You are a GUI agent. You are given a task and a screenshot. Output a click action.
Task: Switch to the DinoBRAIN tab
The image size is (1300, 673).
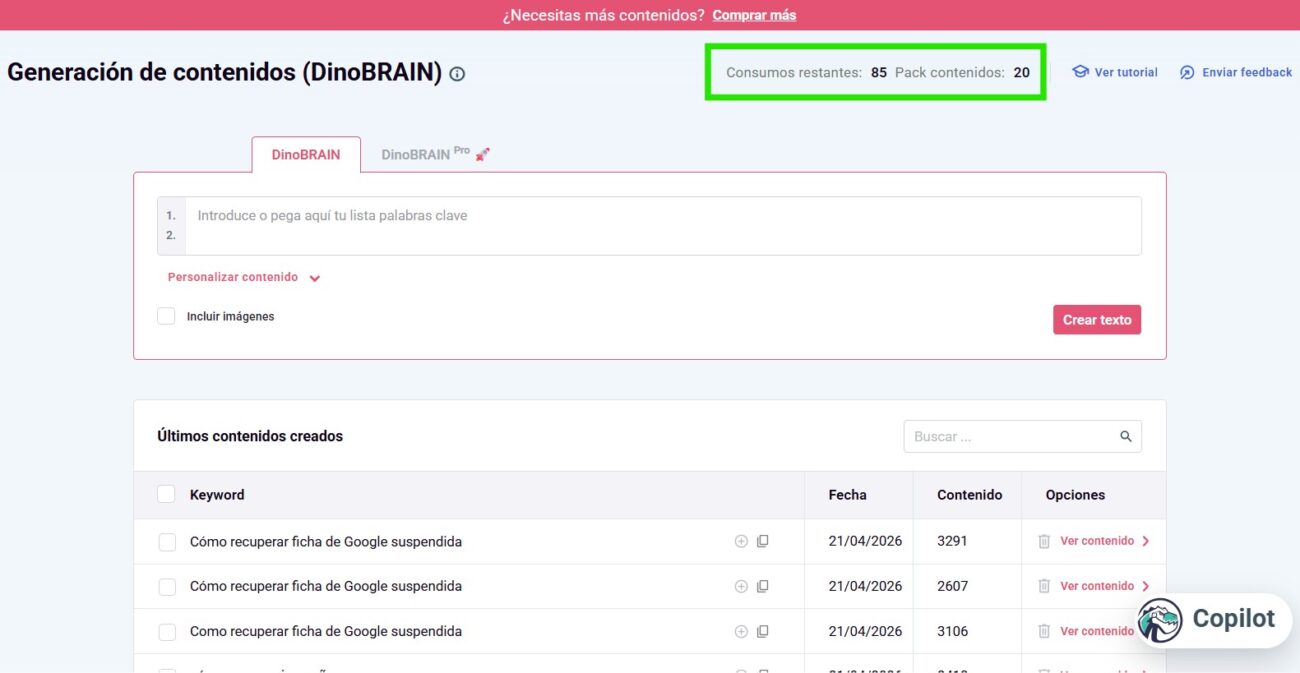coord(306,155)
